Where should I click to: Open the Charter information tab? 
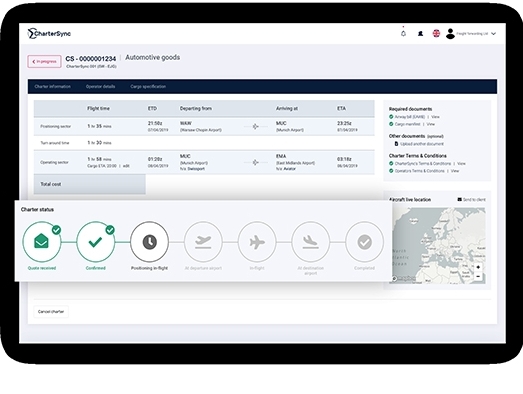[52, 86]
